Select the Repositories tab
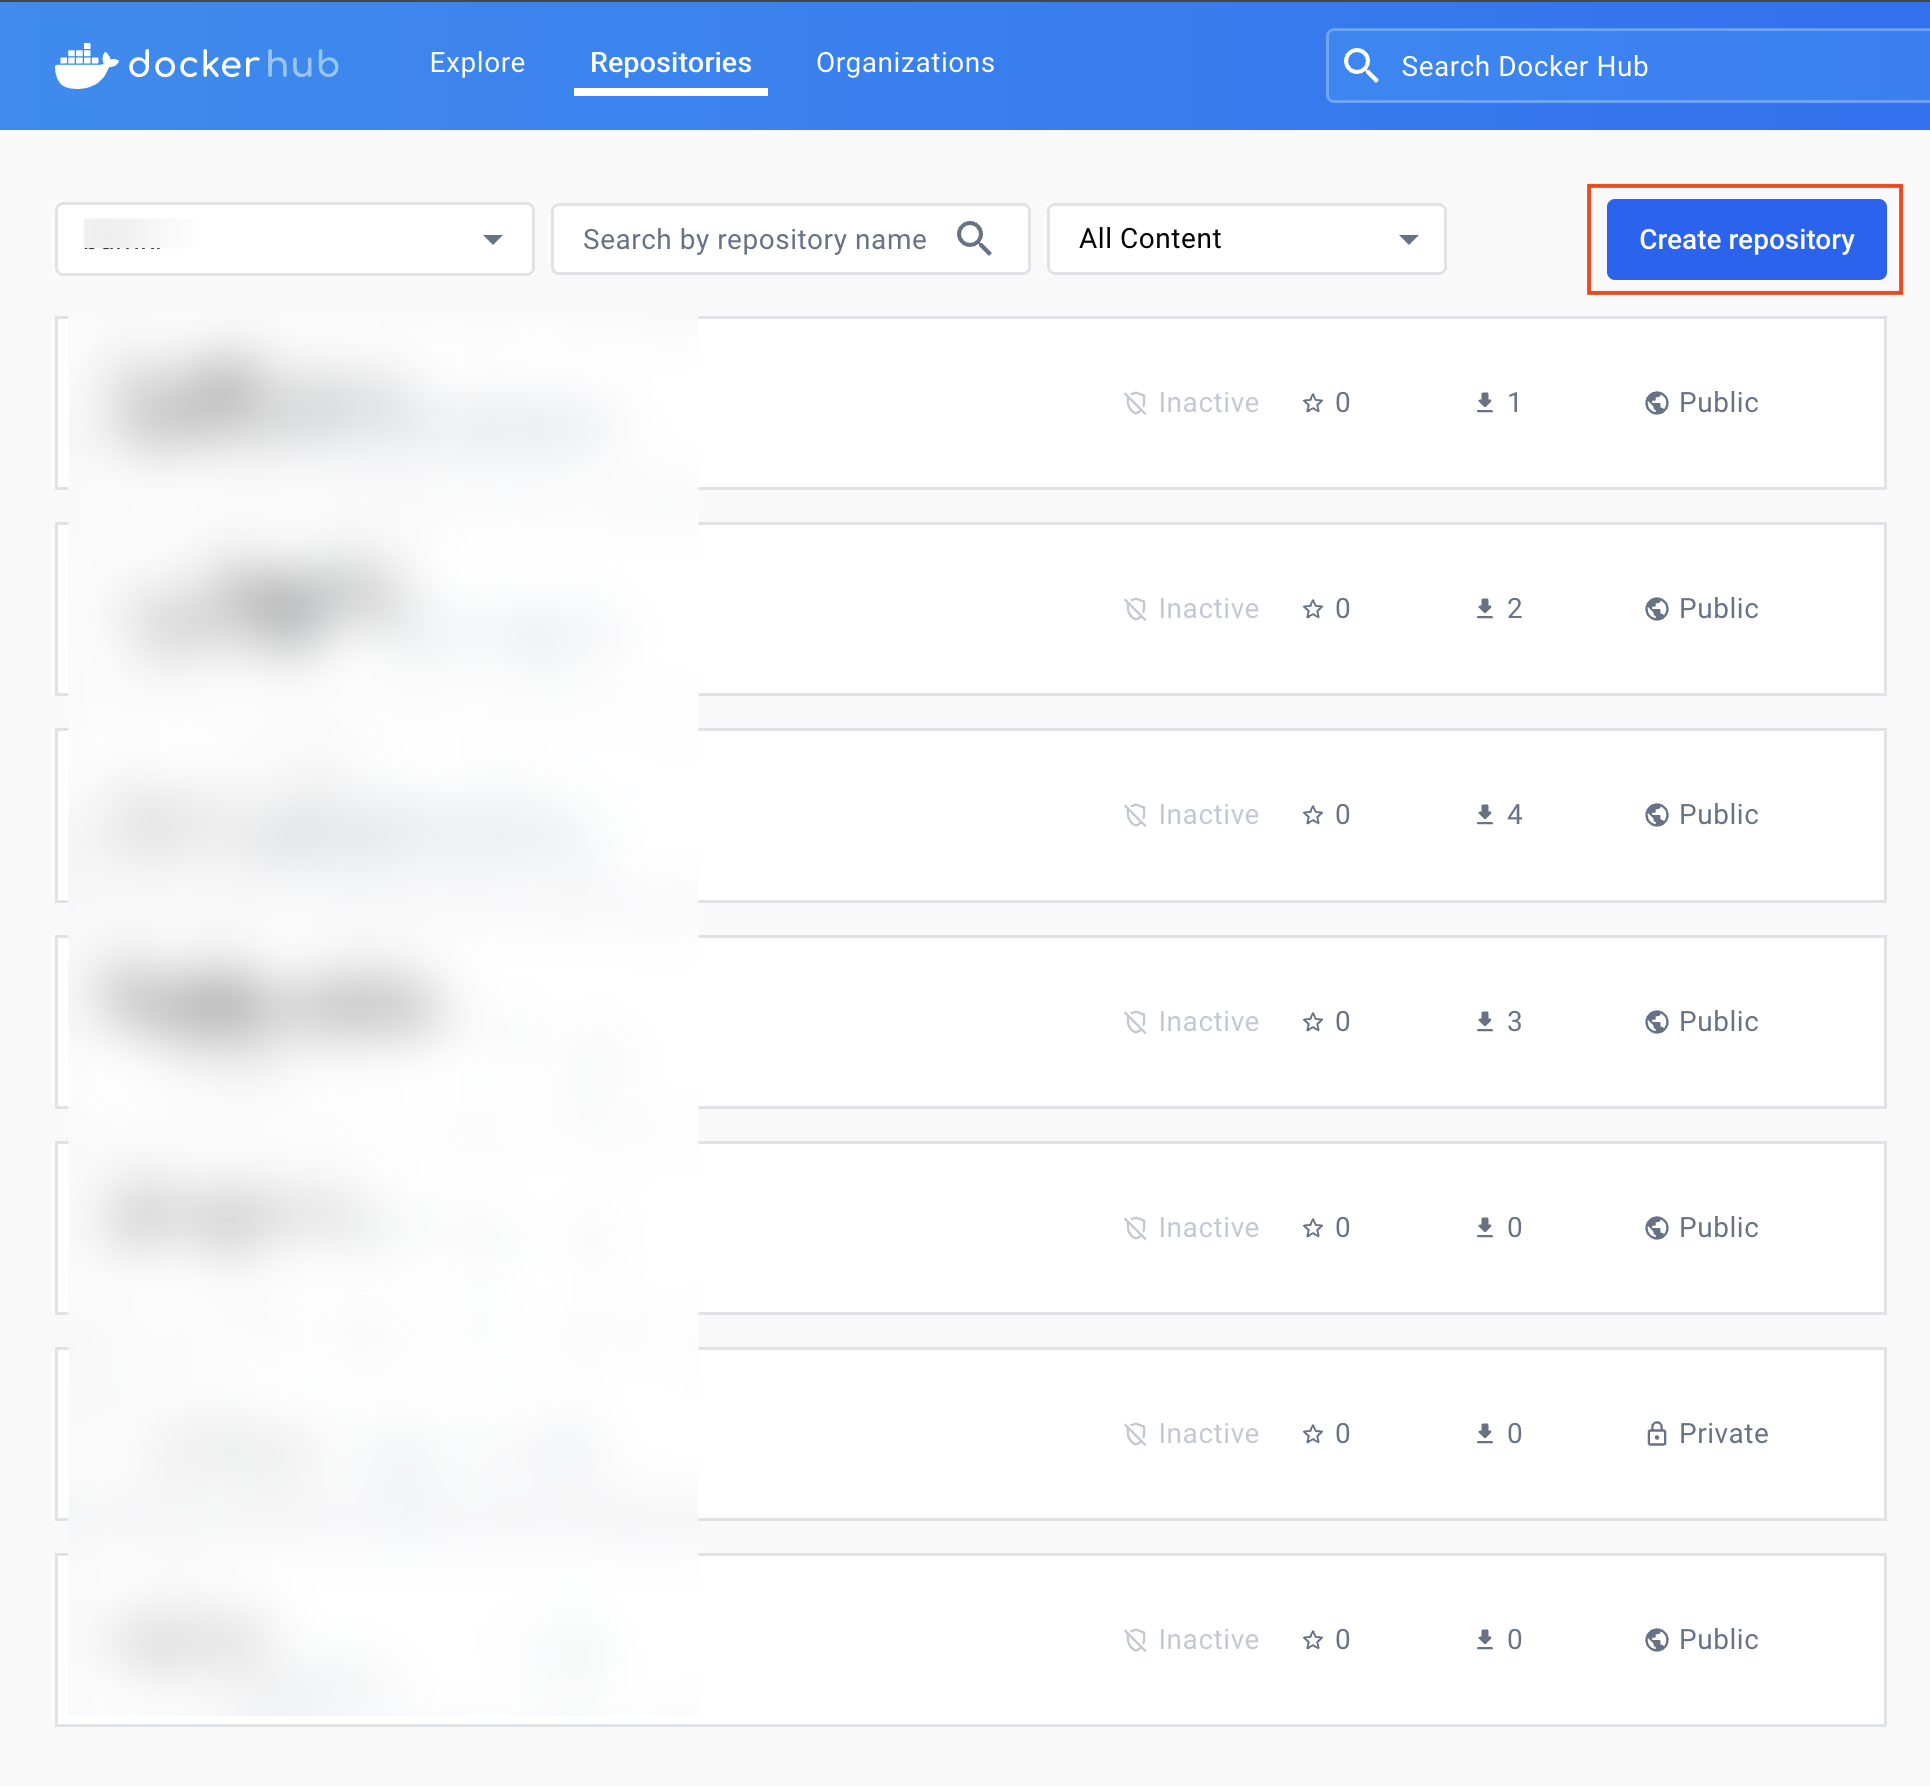The width and height of the screenshot is (1930, 1786). (670, 63)
